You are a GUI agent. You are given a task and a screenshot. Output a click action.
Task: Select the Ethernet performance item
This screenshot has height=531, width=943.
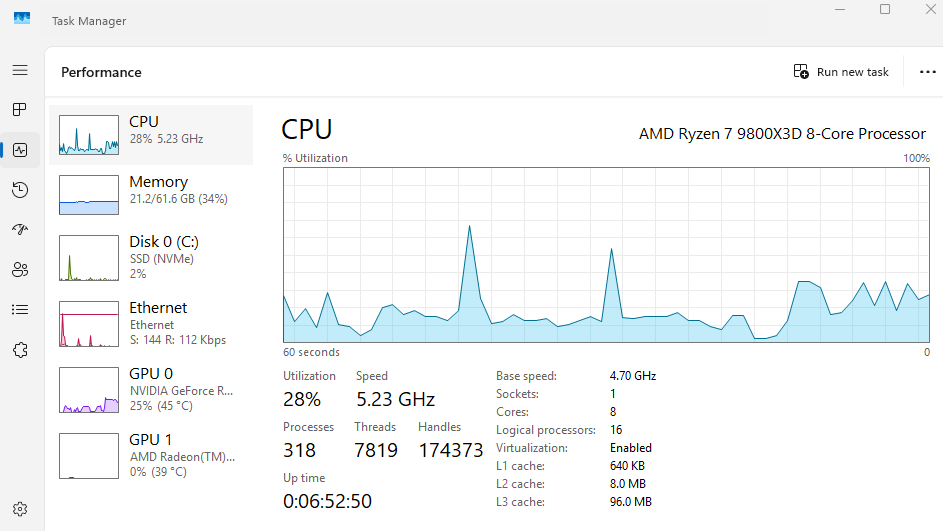[x=151, y=321]
